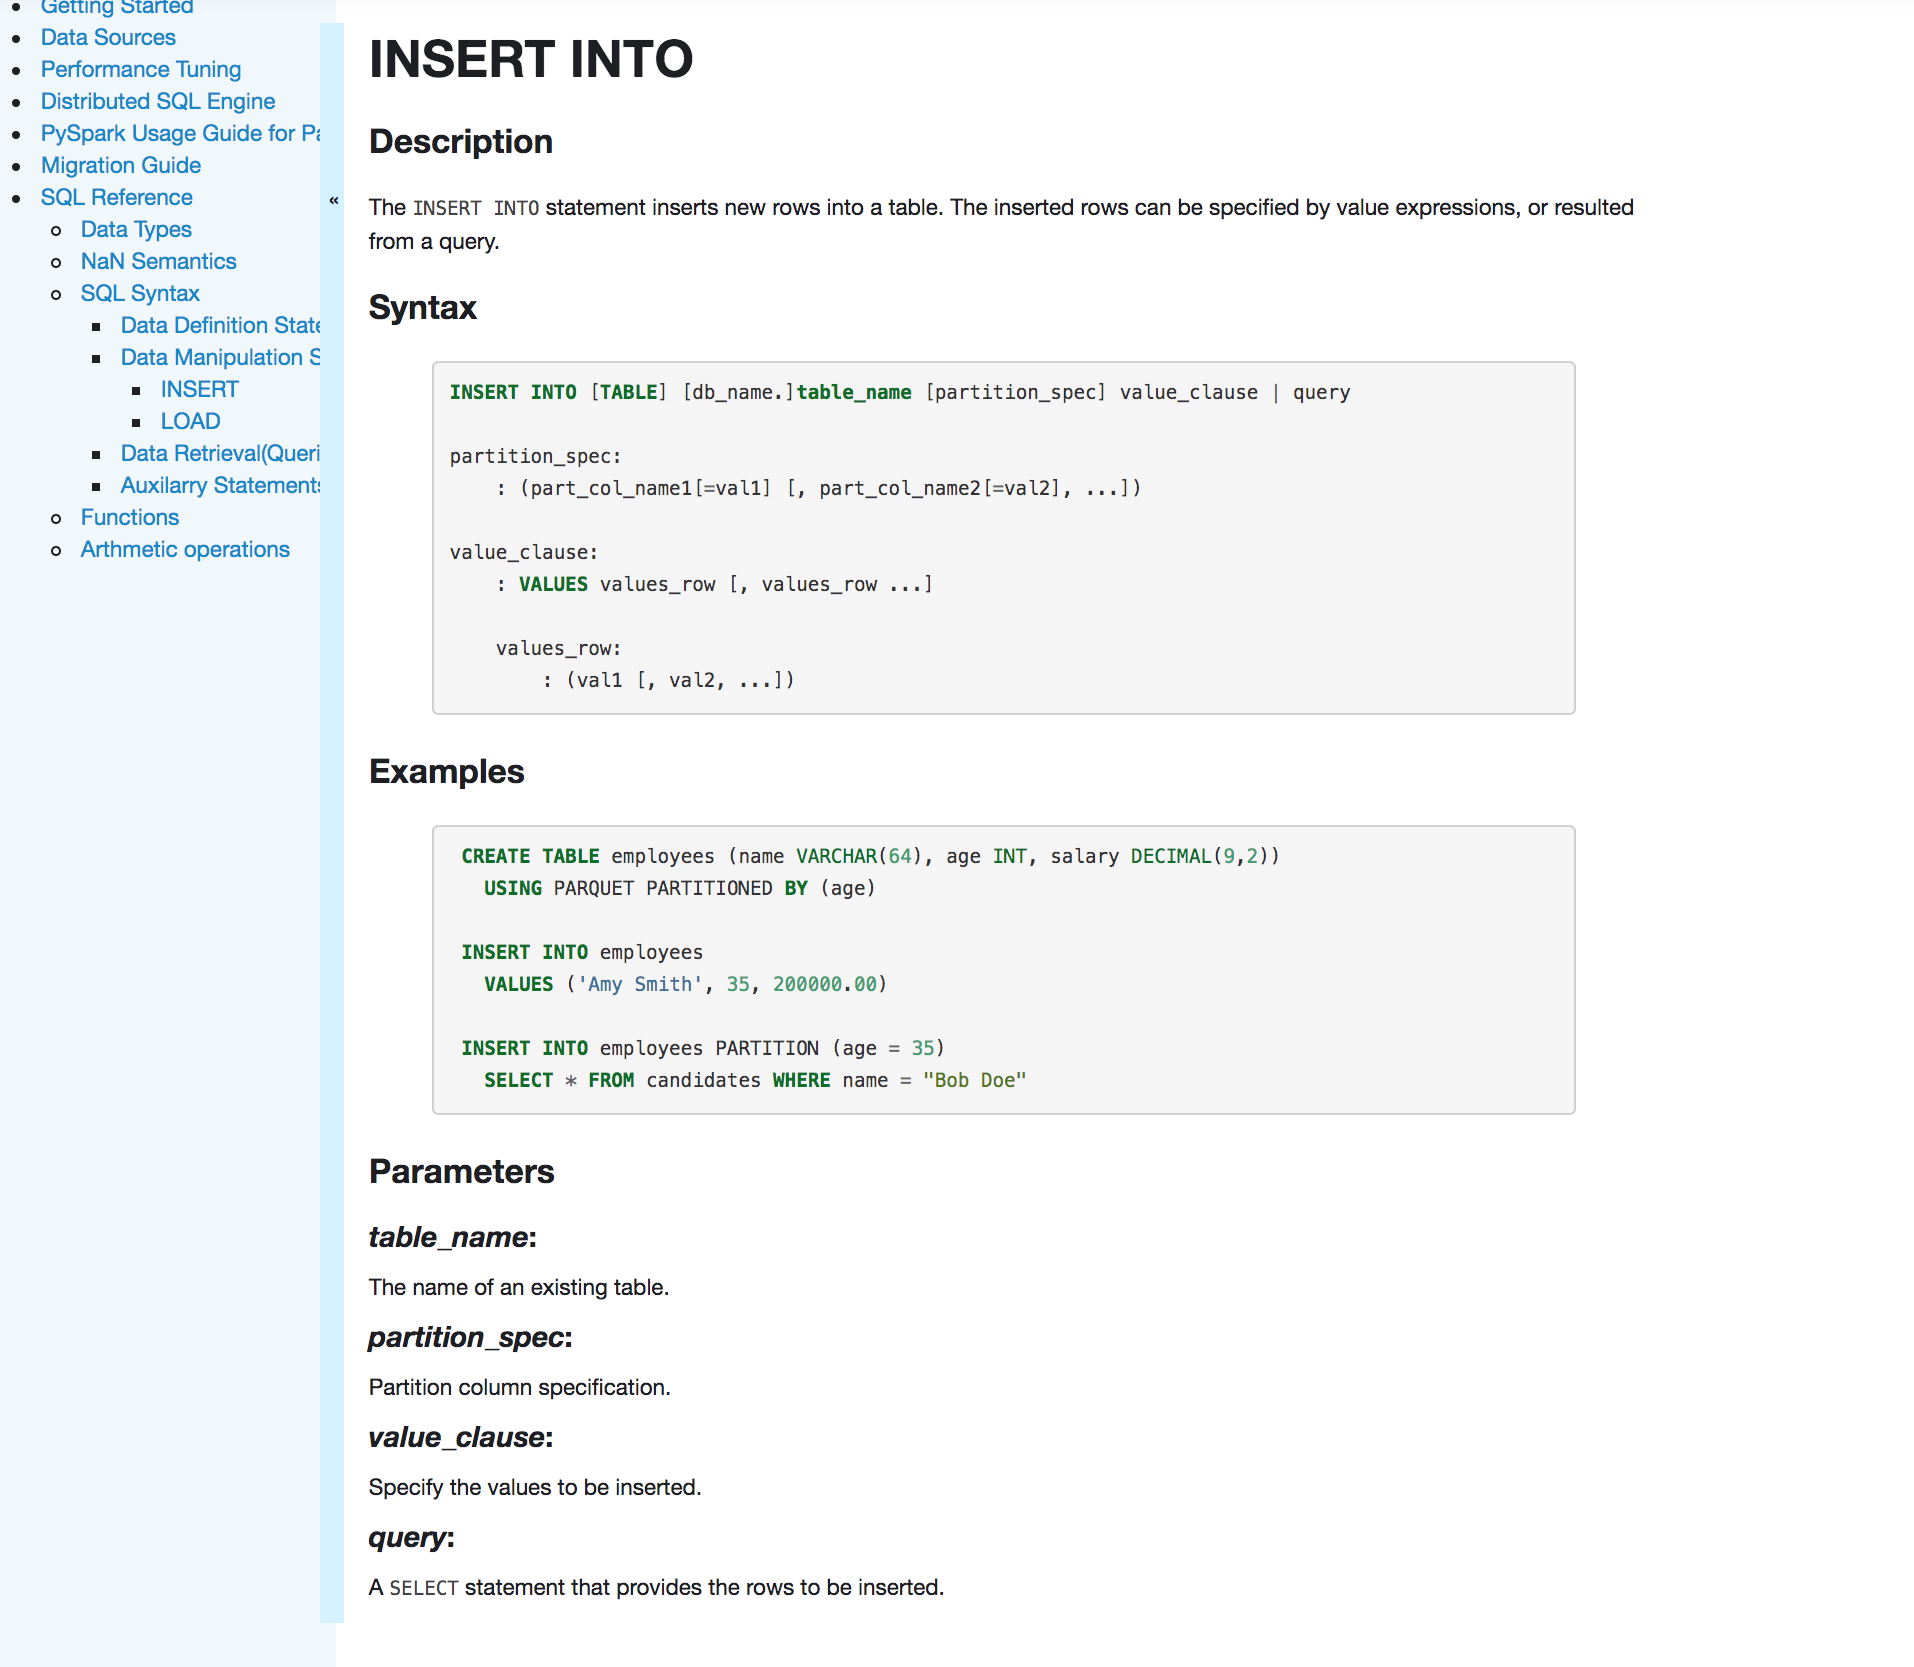Viewport: 1914px width, 1667px height.
Task: Click the SELECT * FROM candidates line
Action: [756, 1080]
